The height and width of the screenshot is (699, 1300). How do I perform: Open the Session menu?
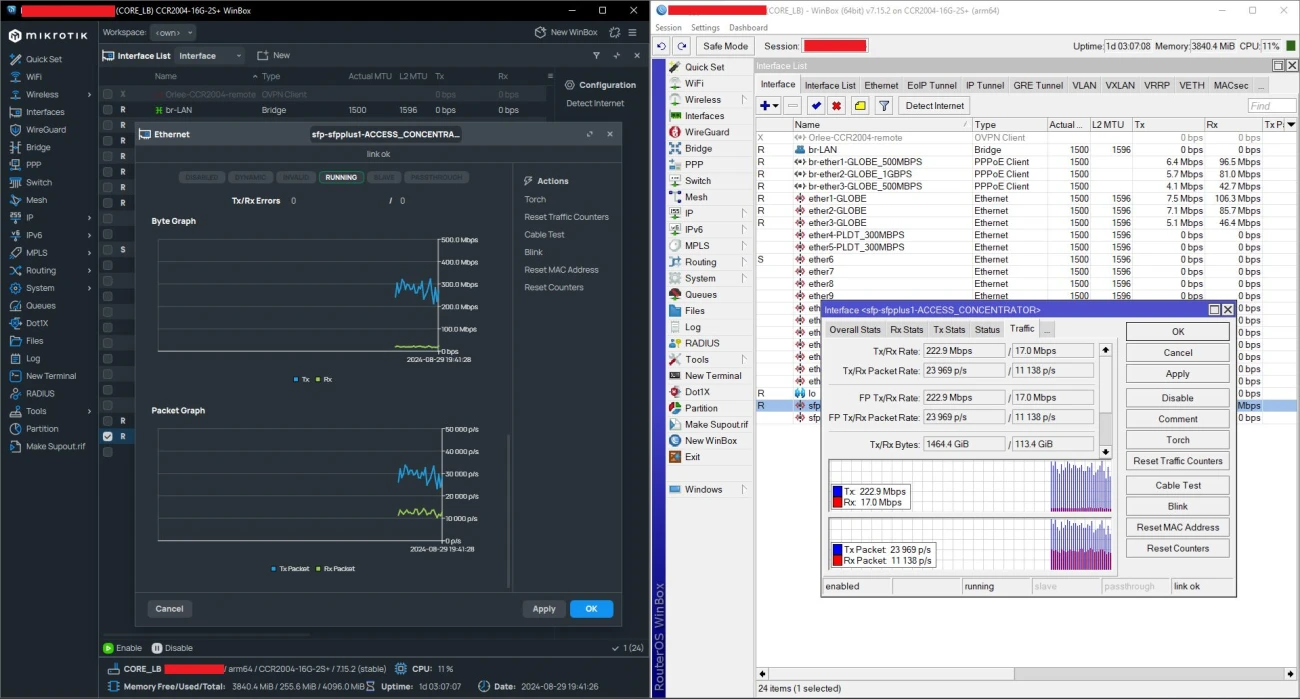tap(668, 28)
